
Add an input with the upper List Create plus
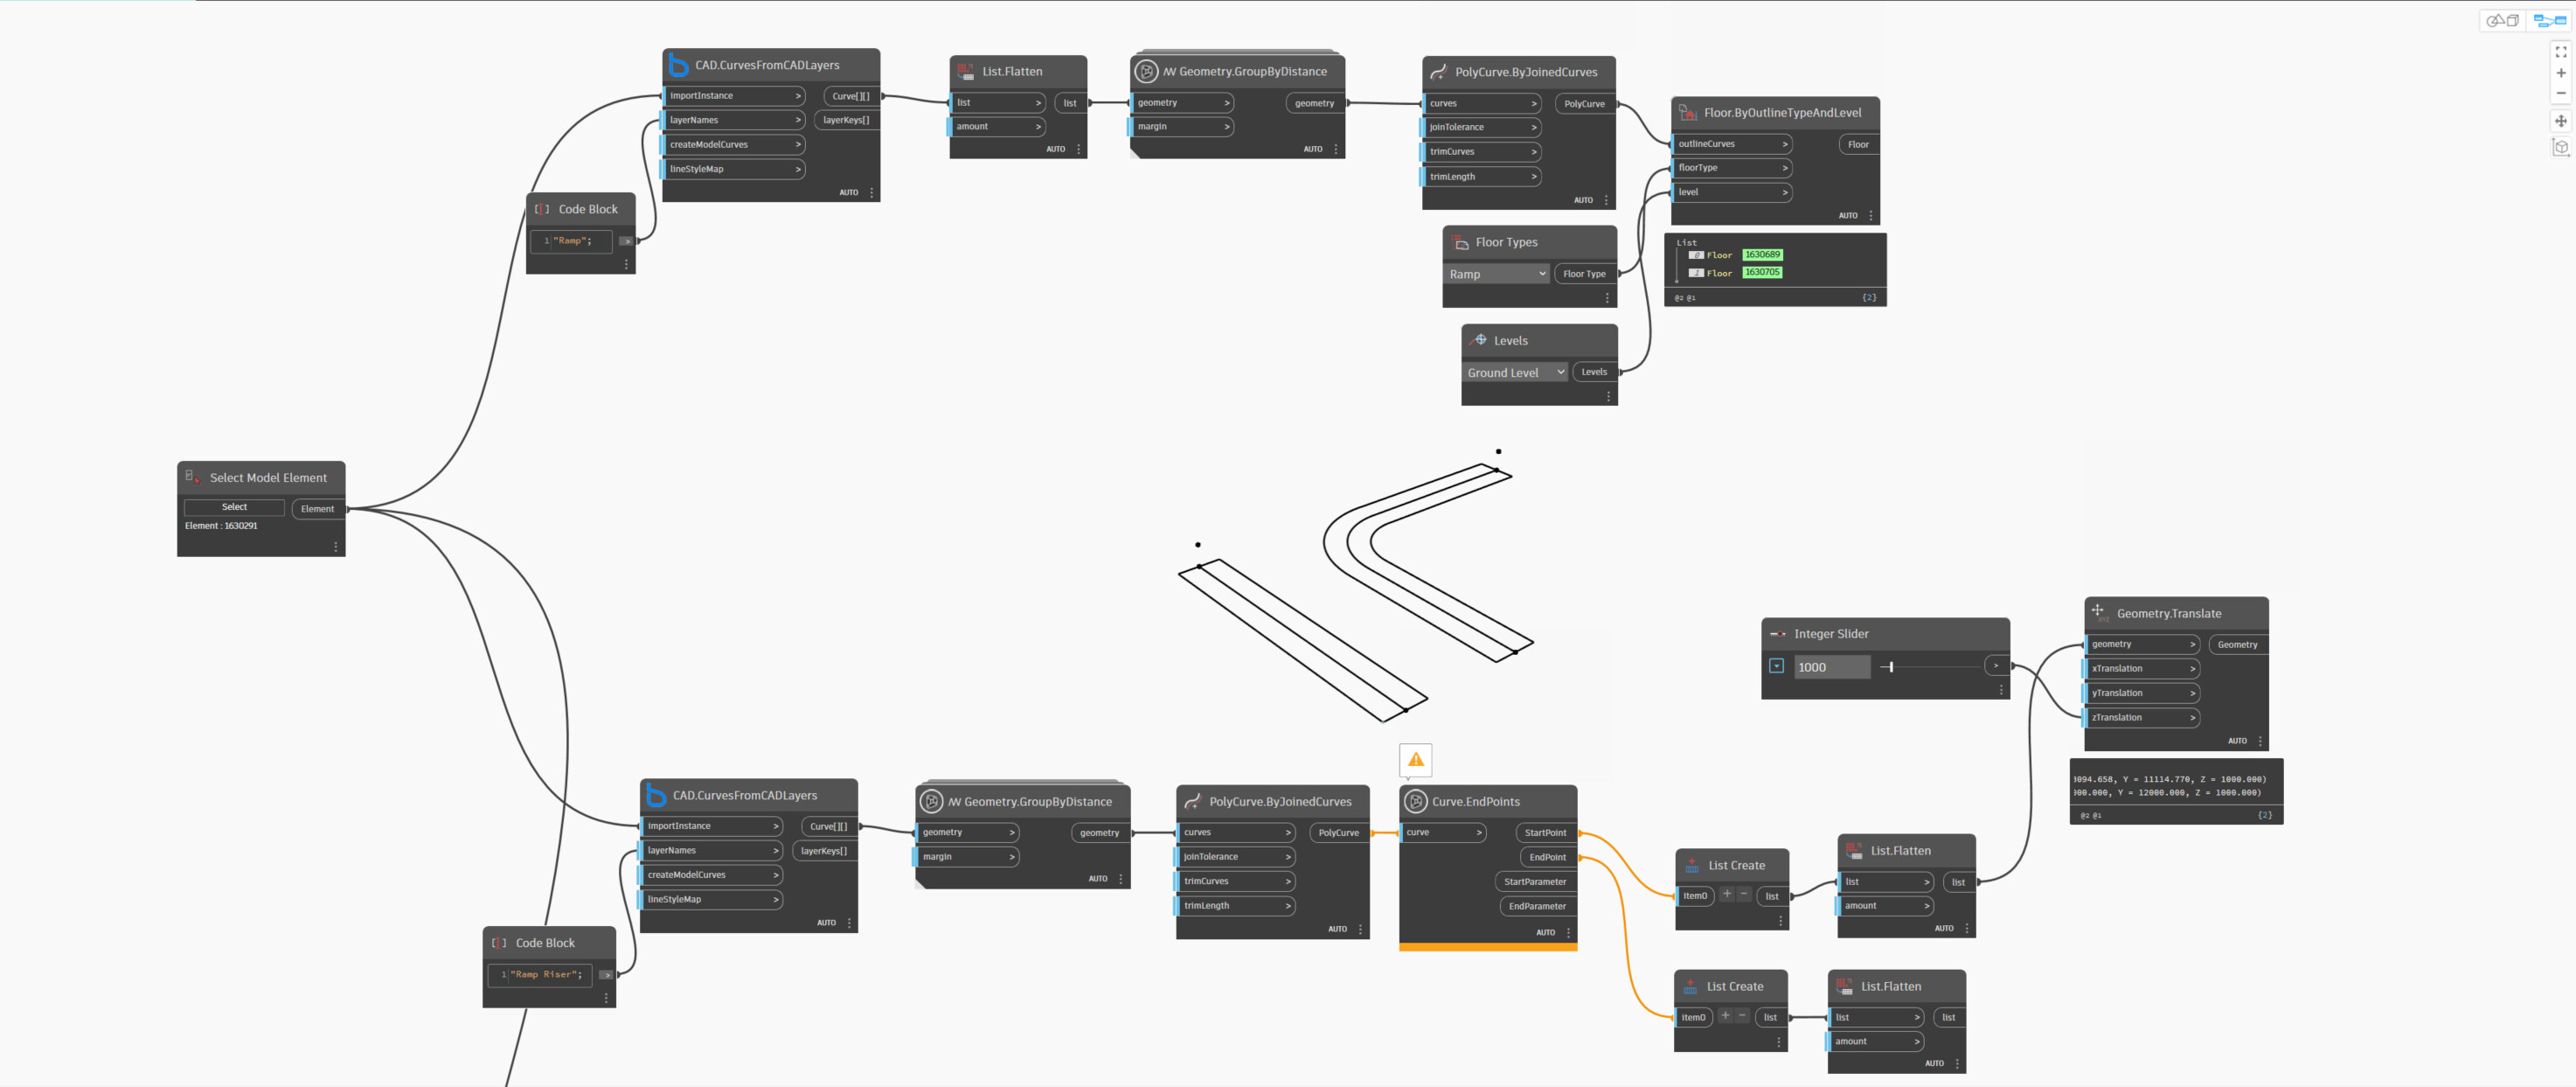tap(1726, 894)
